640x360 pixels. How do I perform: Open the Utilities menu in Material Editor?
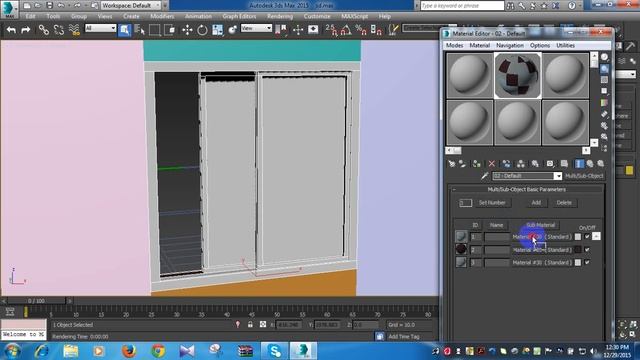click(x=565, y=45)
